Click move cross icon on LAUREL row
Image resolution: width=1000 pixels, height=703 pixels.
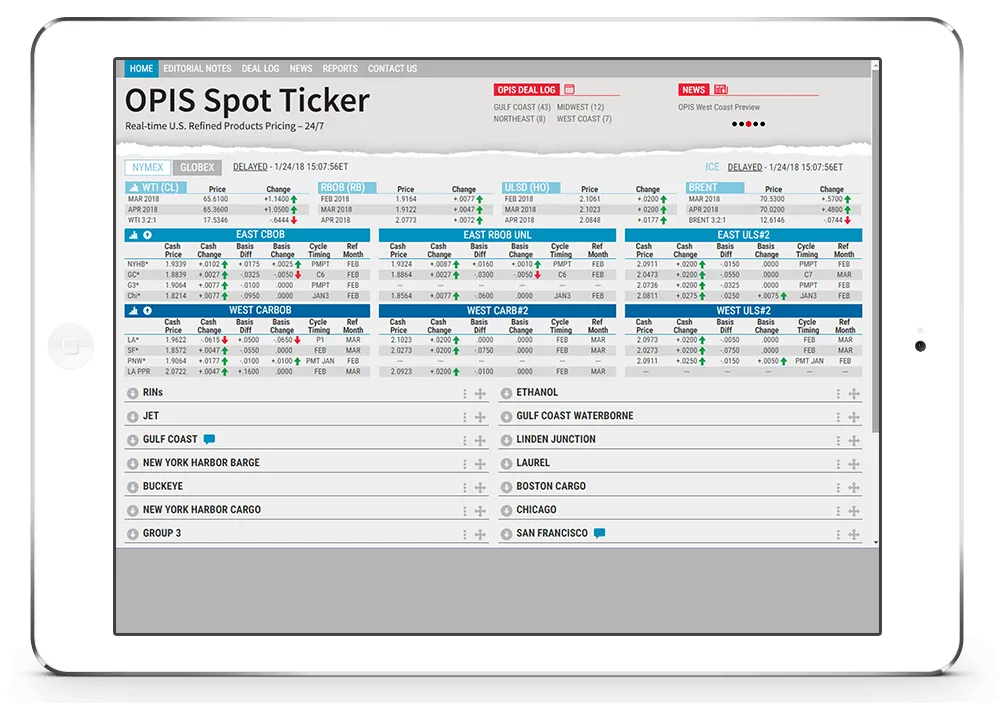pos(854,464)
